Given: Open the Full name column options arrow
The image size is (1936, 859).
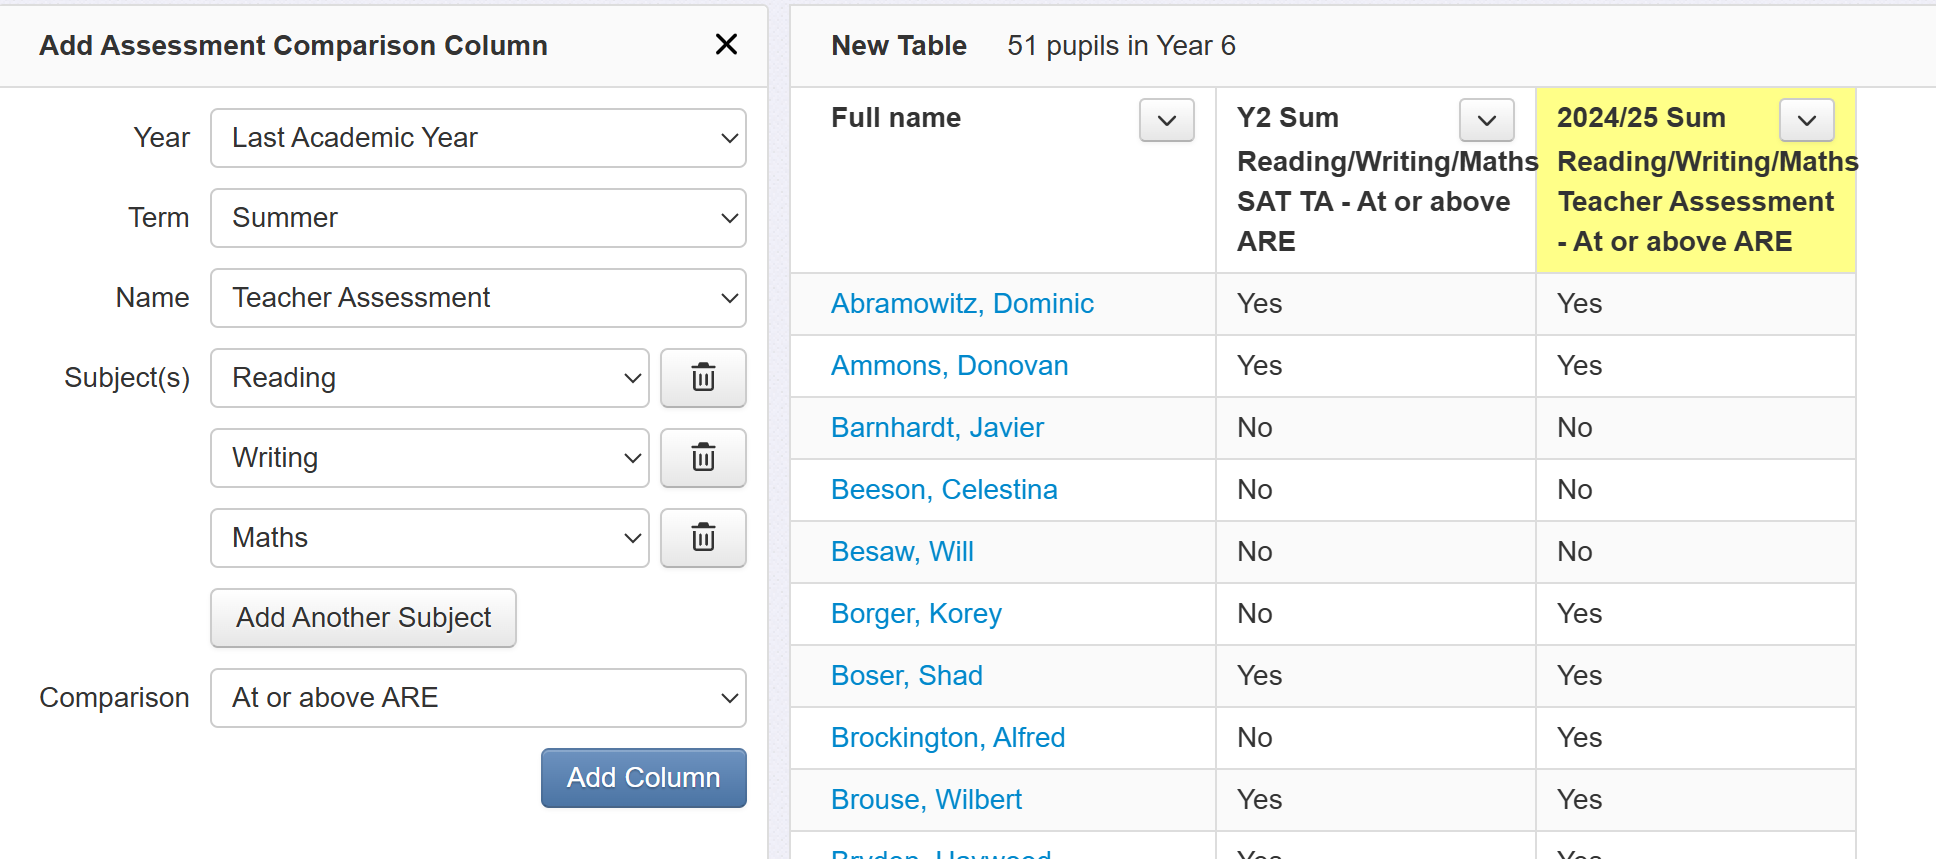Looking at the screenshot, I should coord(1166,120).
